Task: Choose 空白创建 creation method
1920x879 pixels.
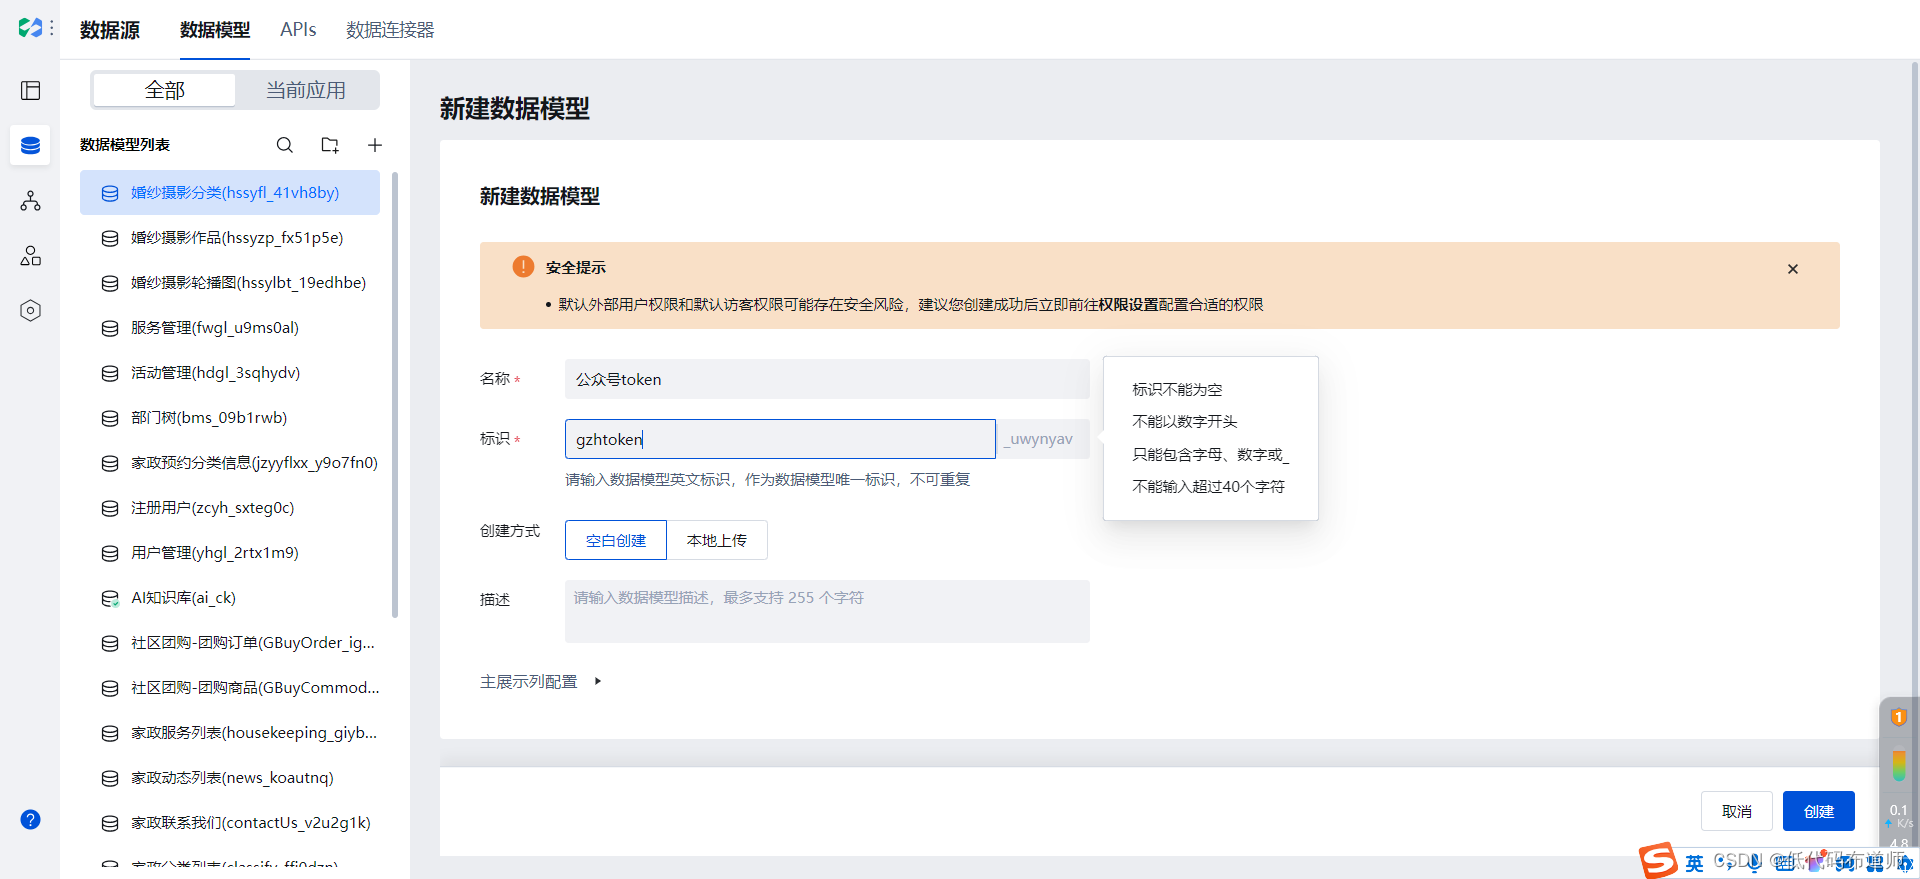Action: click(x=616, y=540)
